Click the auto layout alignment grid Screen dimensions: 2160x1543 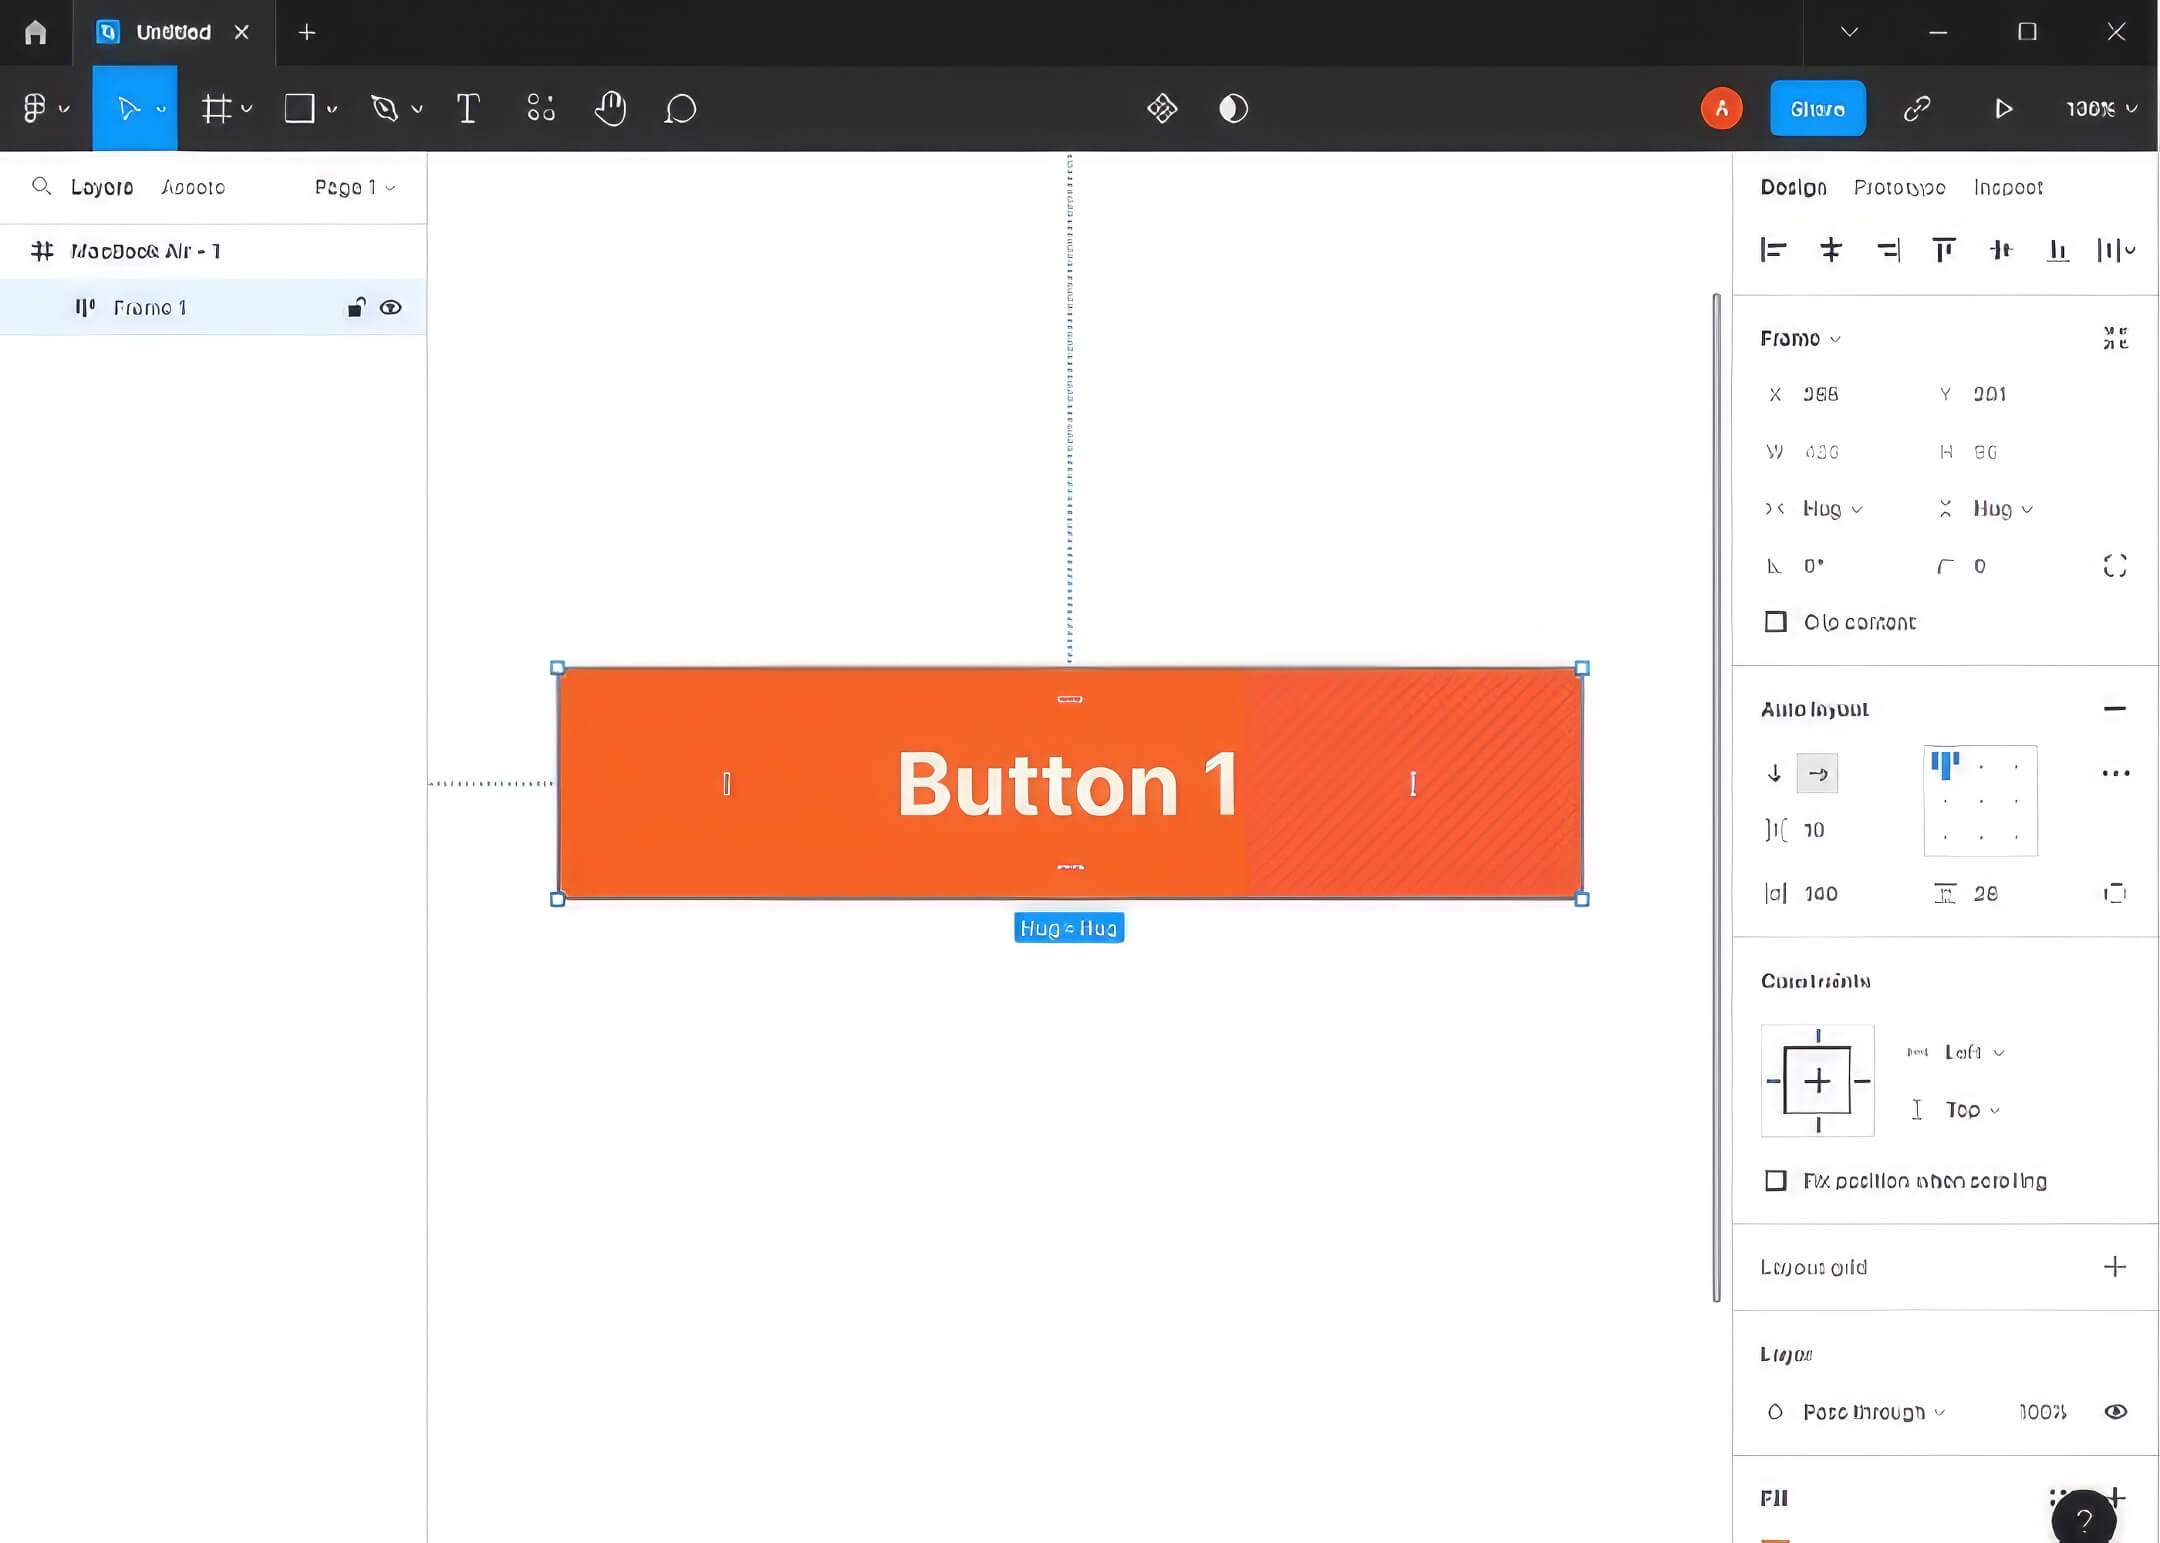pyautogui.click(x=1980, y=800)
